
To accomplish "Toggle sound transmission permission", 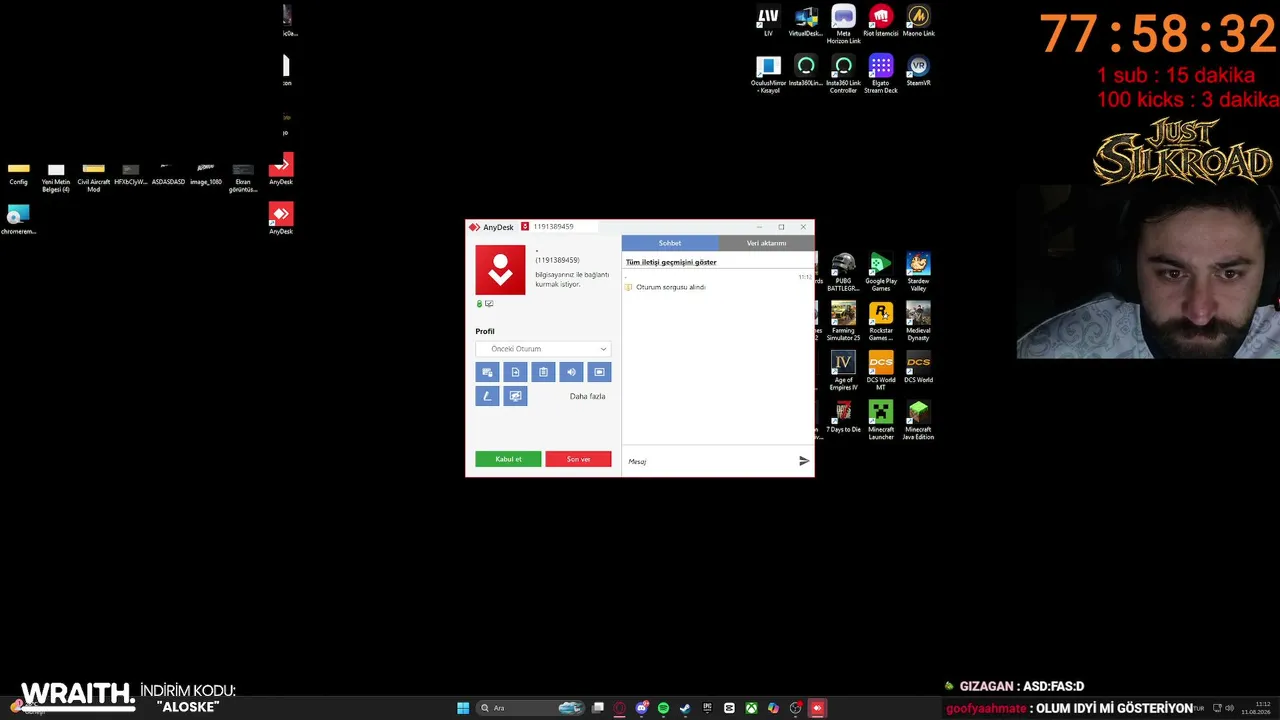I will pos(571,372).
